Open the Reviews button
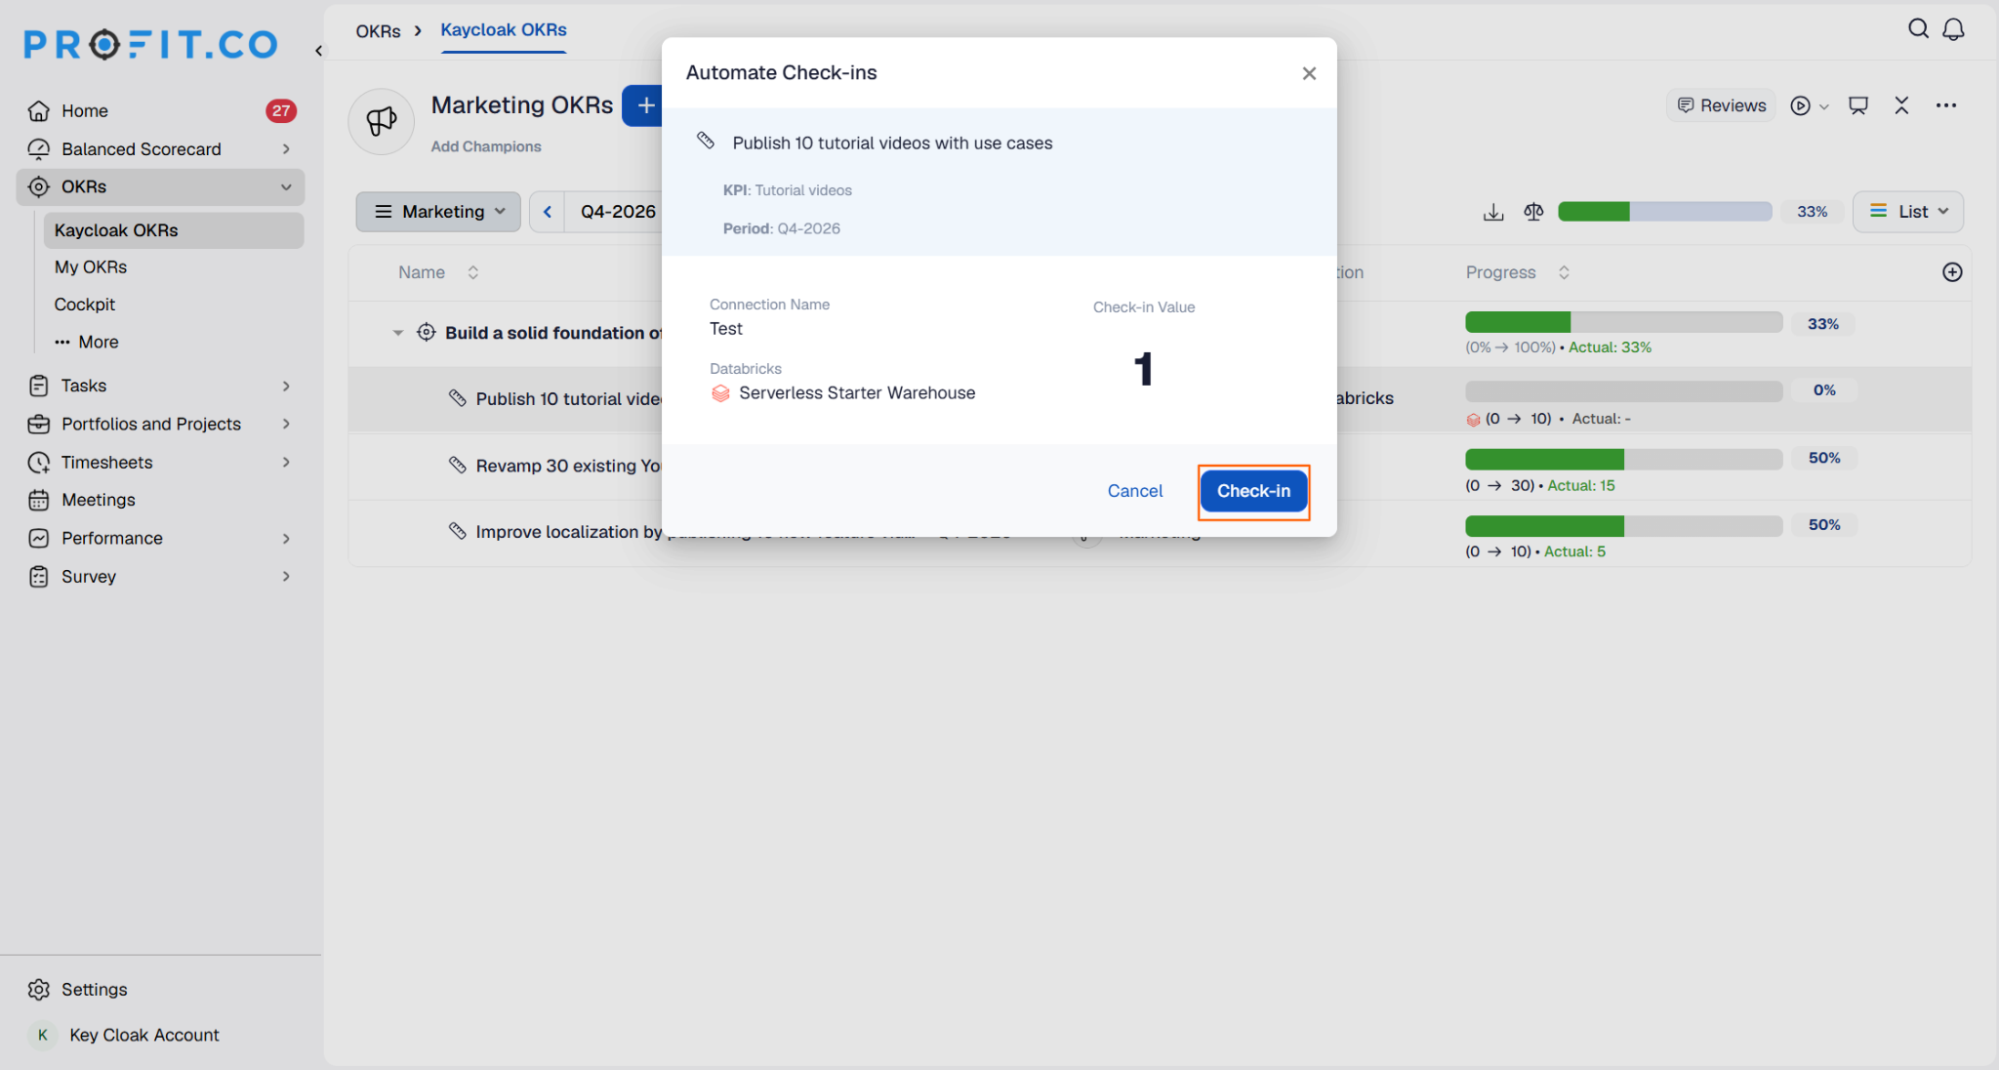The width and height of the screenshot is (1999, 1070). click(x=1721, y=106)
